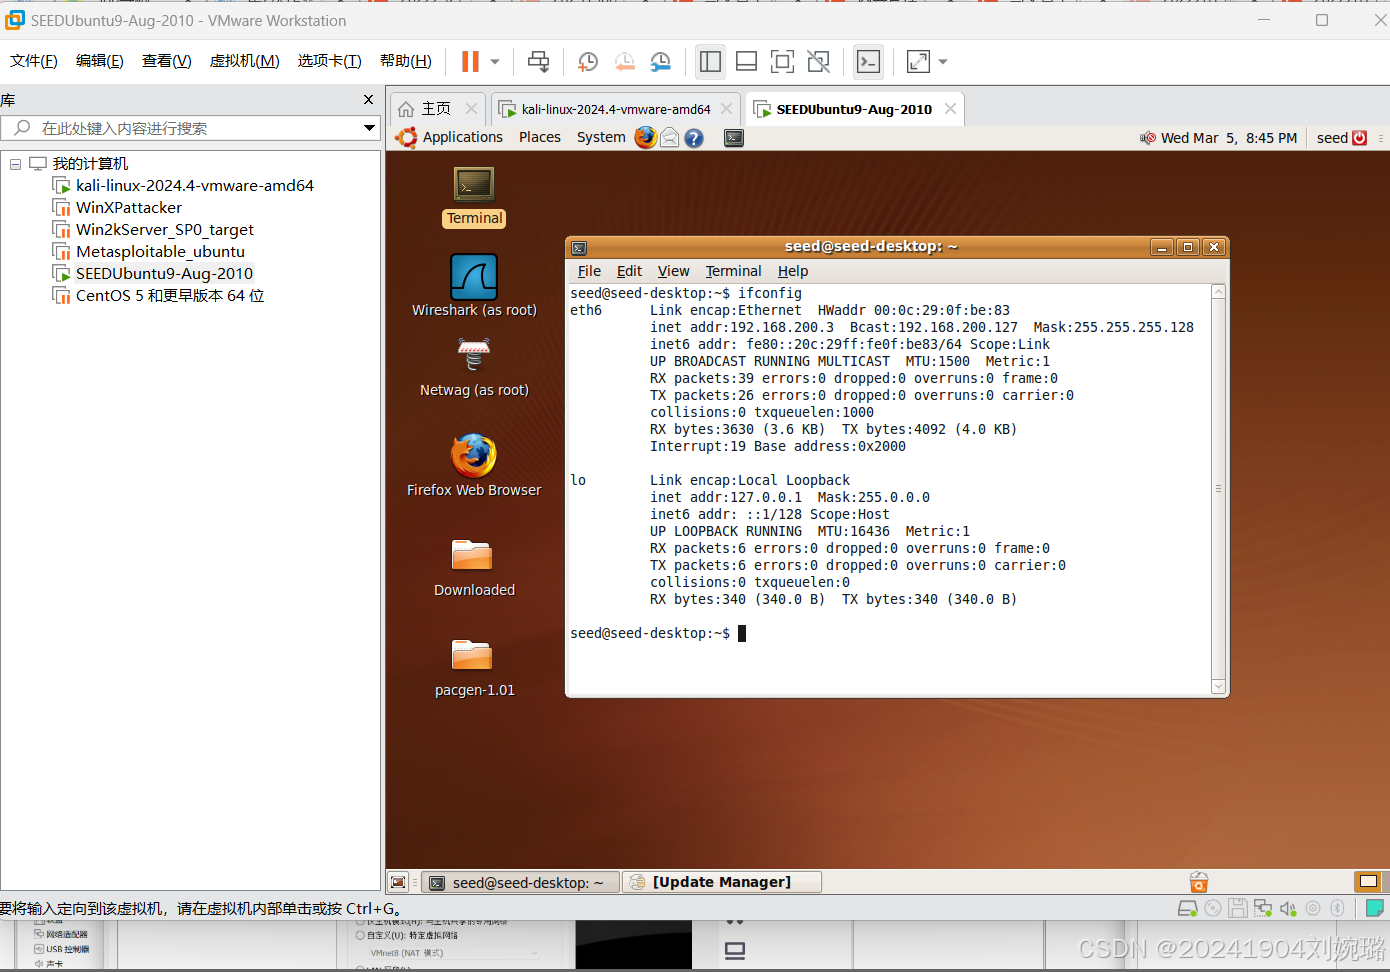
Task: Open Netwag (as root) desktop icon
Action: pyautogui.click(x=474, y=367)
